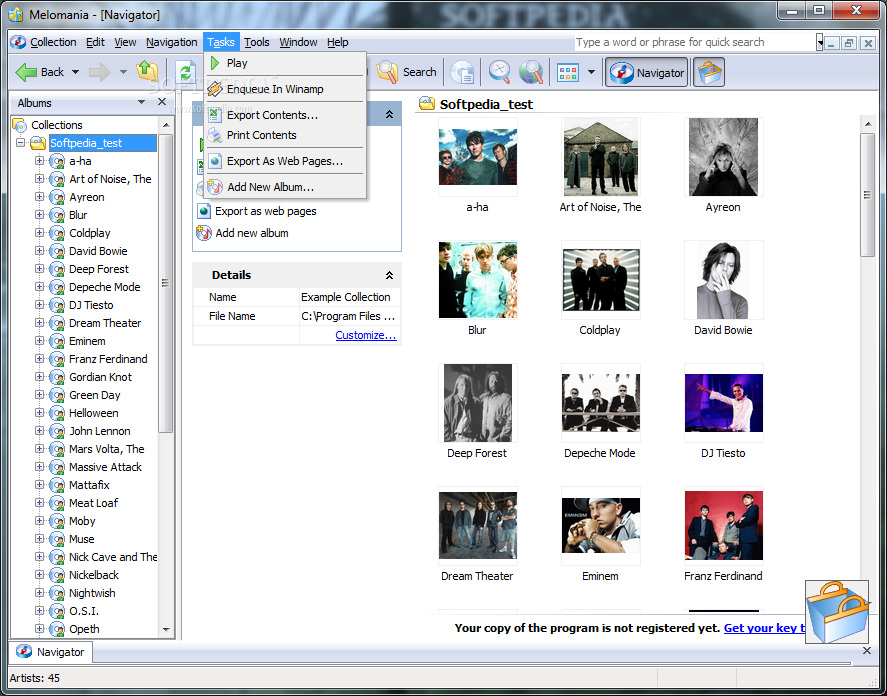The image size is (887, 696).
Task: Click the Get your key registration link
Action: (x=764, y=628)
